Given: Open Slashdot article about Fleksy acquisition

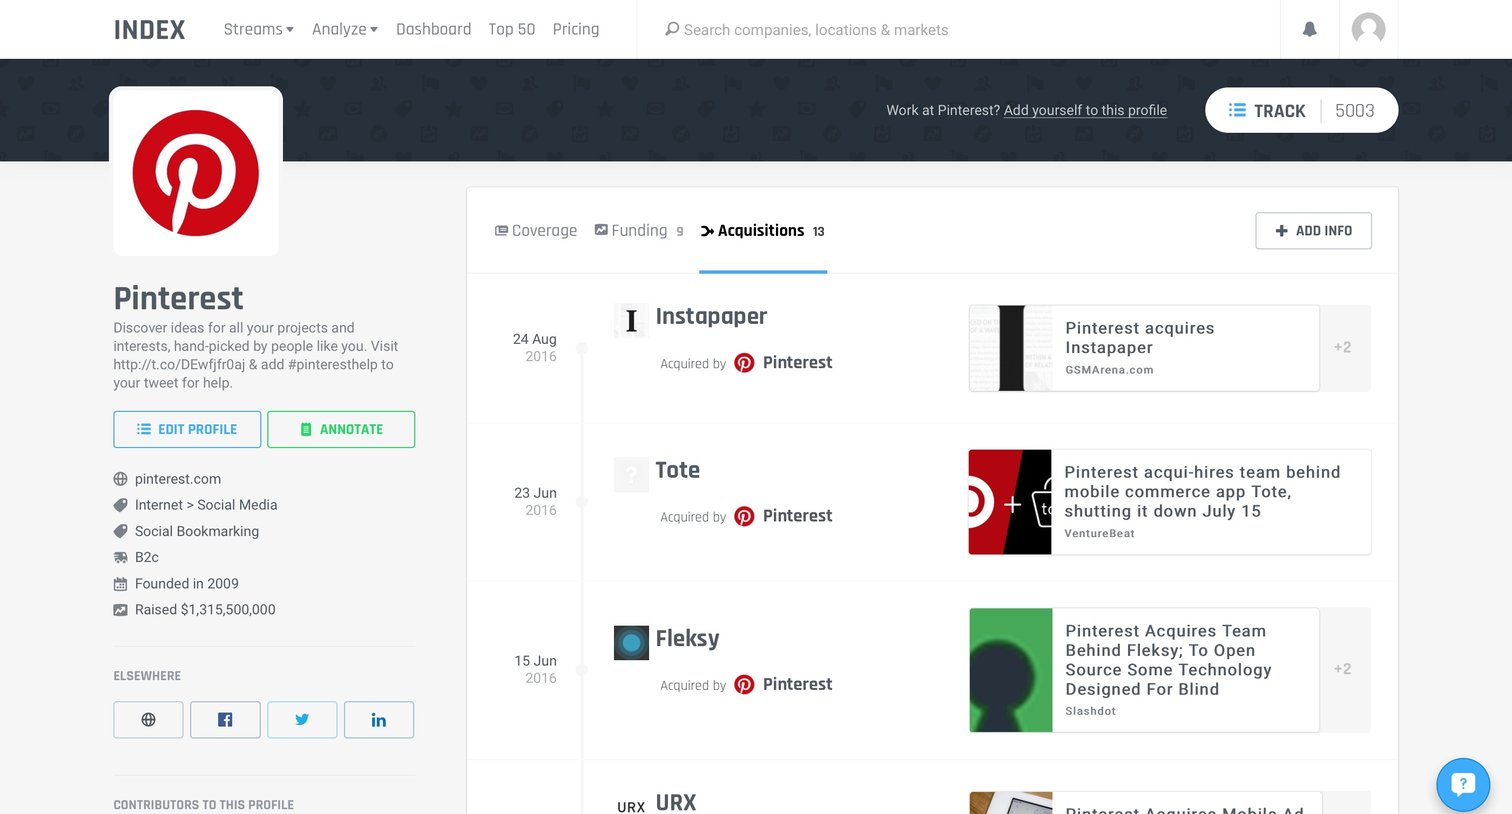Looking at the screenshot, I should point(1144,670).
